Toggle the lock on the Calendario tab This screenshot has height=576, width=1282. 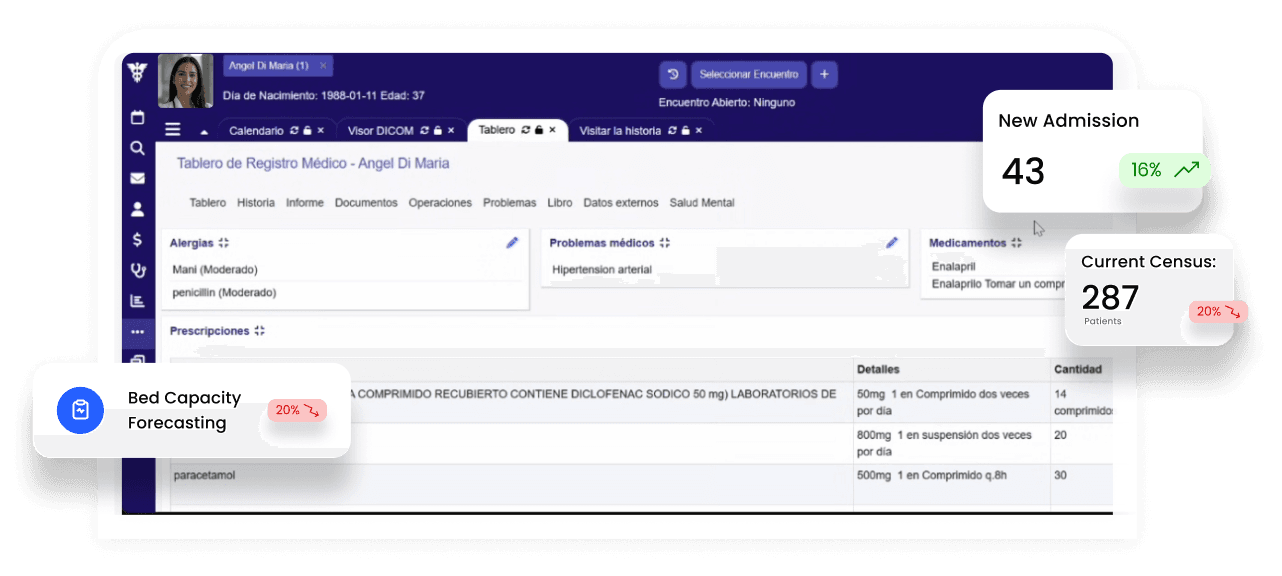pos(306,130)
